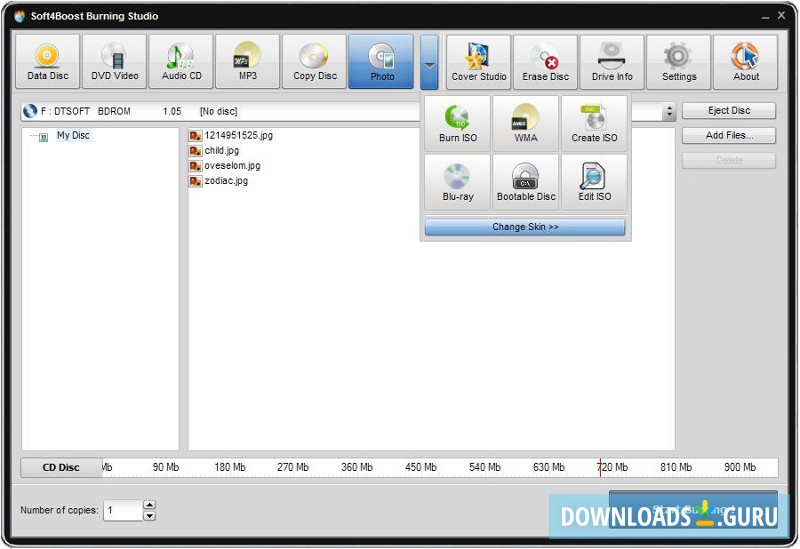Viewport: 800px width, 549px height.
Task: Minimize the Soft4Boost Burning Studio window
Action: click(765, 17)
